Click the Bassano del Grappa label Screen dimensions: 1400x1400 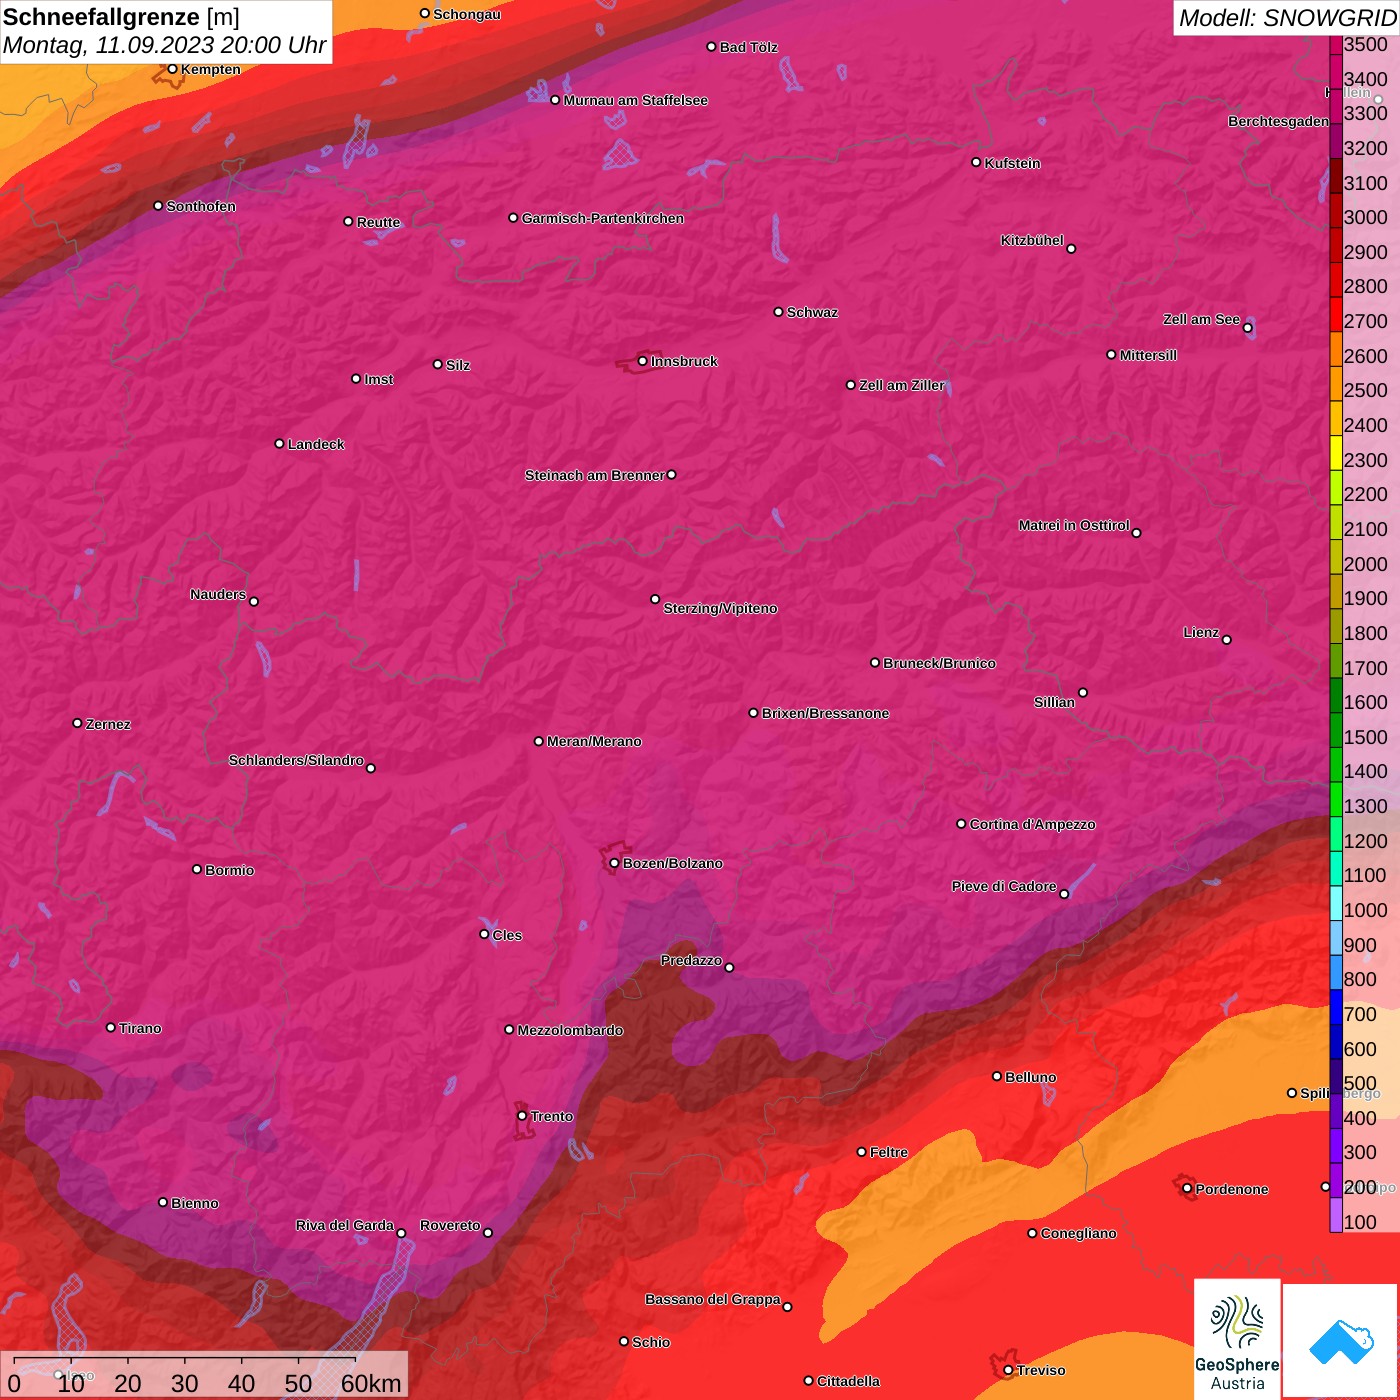(712, 1299)
